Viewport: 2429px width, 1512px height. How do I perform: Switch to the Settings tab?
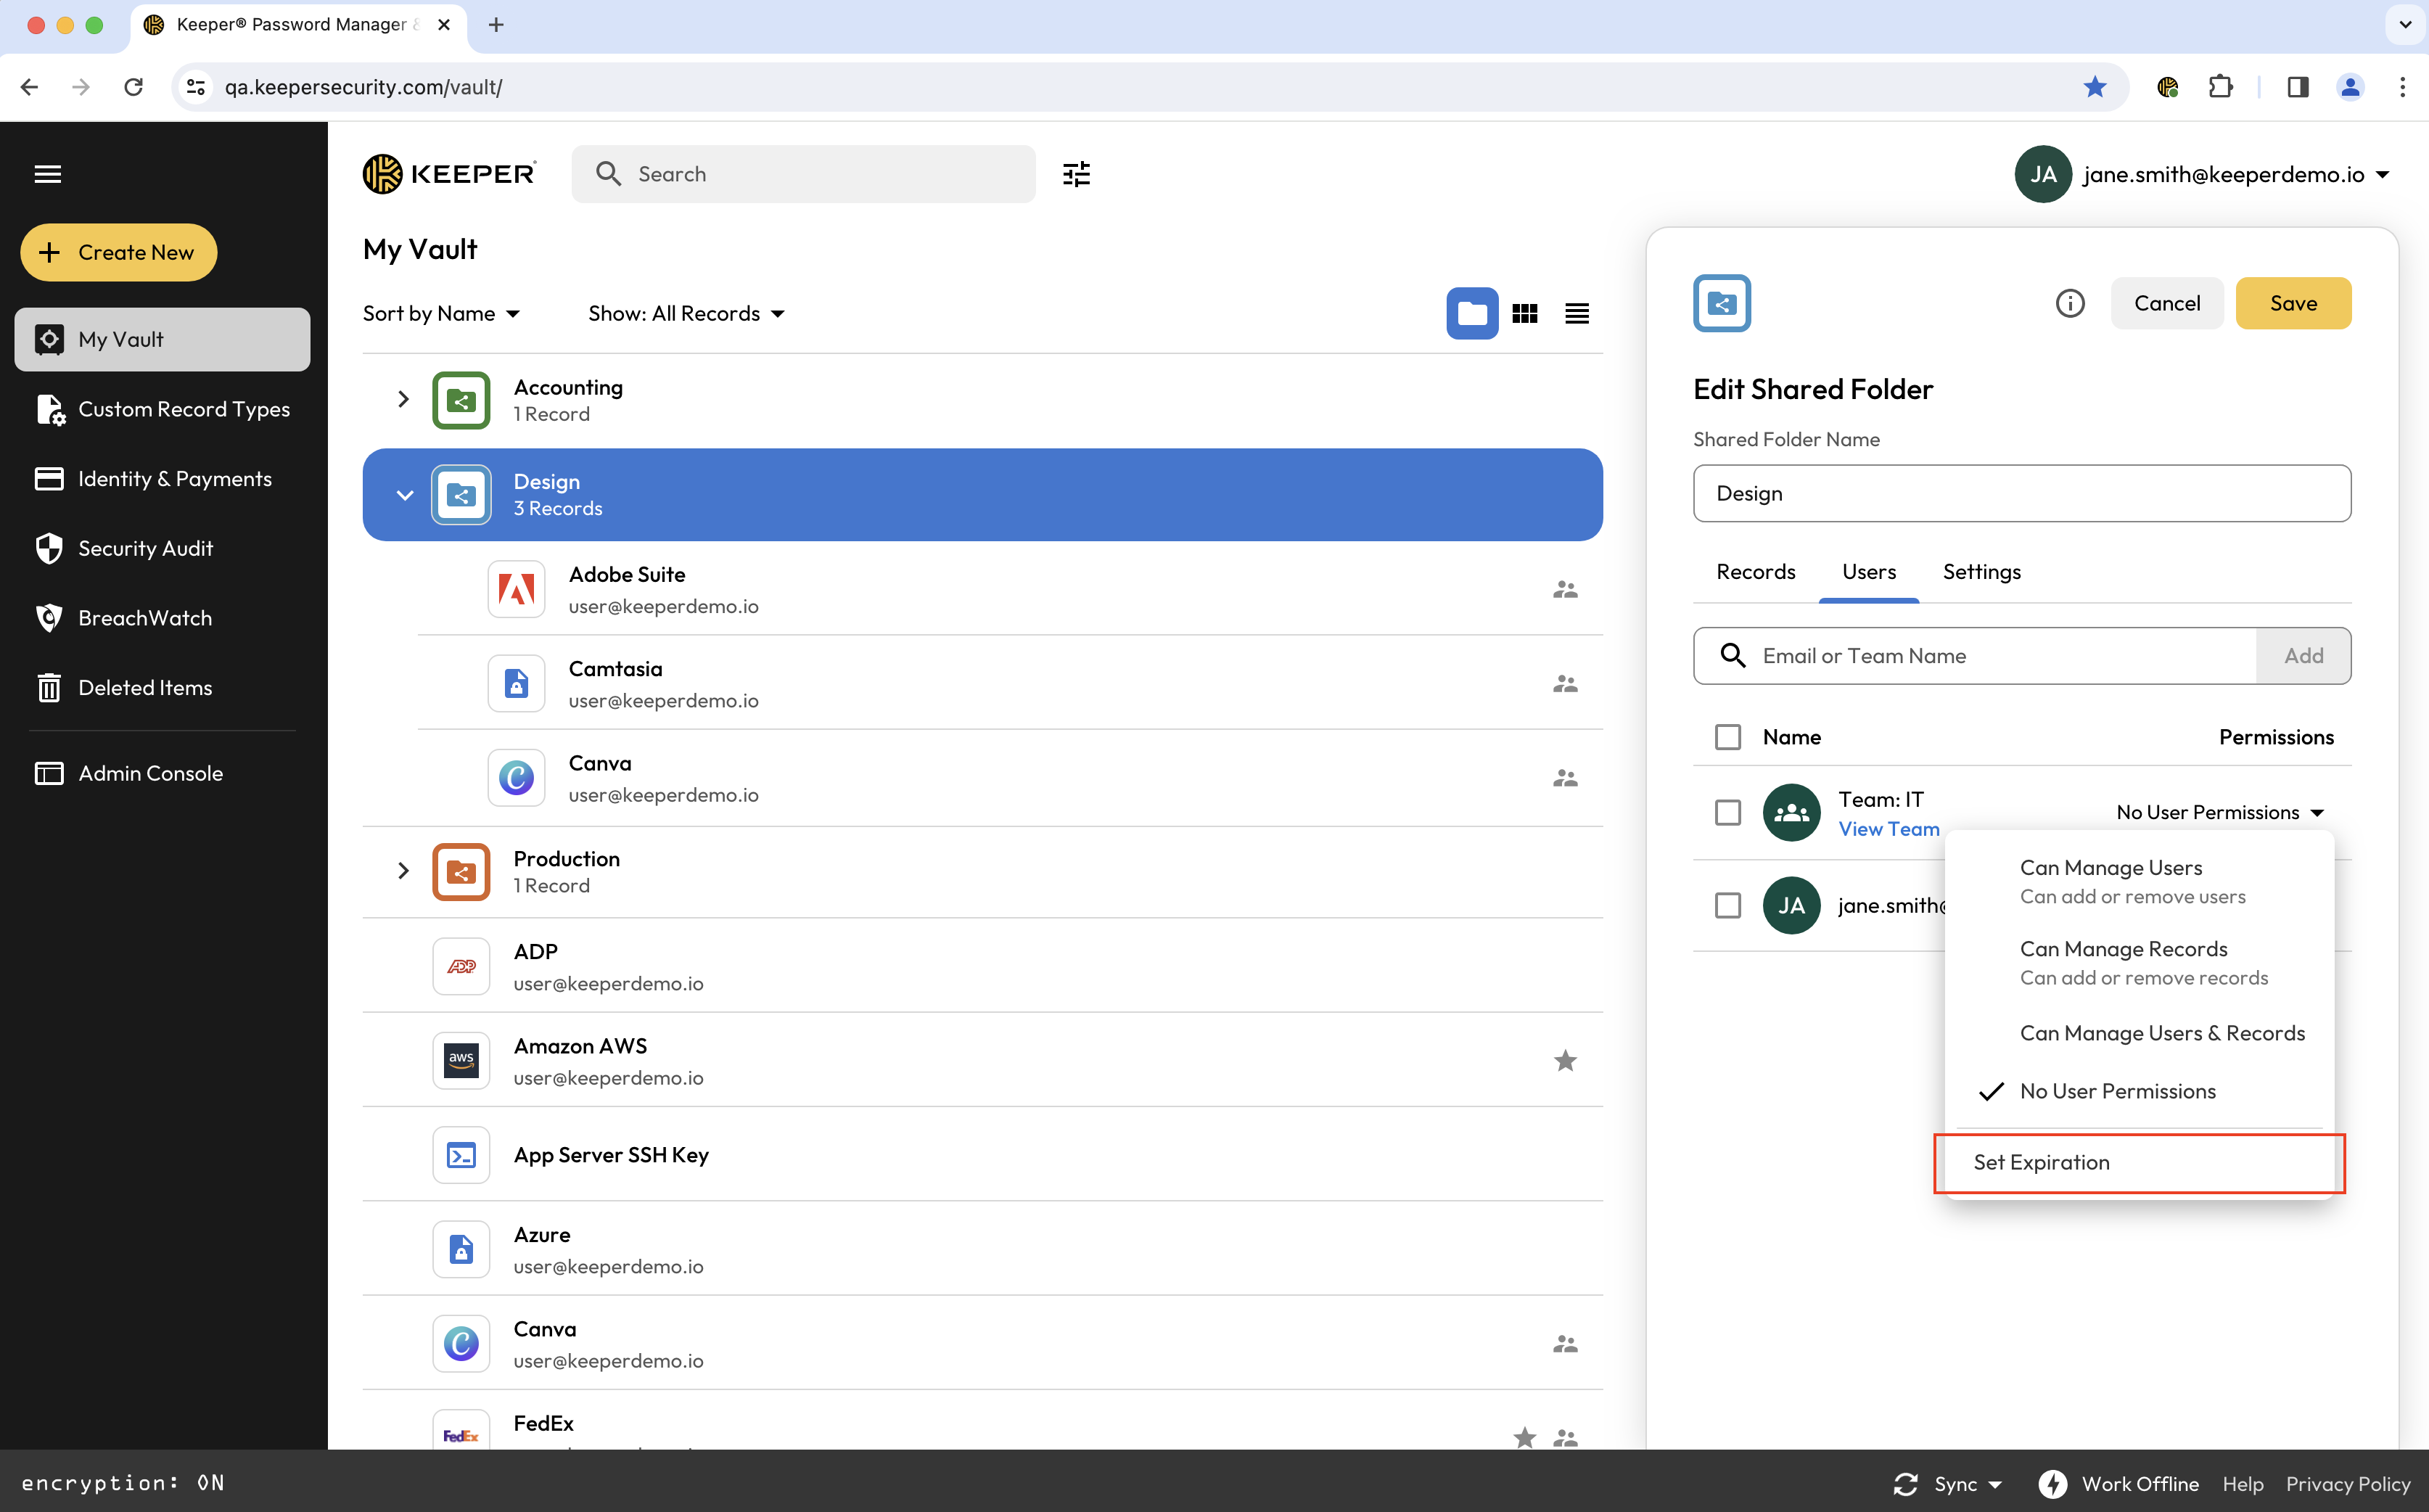(1981, 572)
